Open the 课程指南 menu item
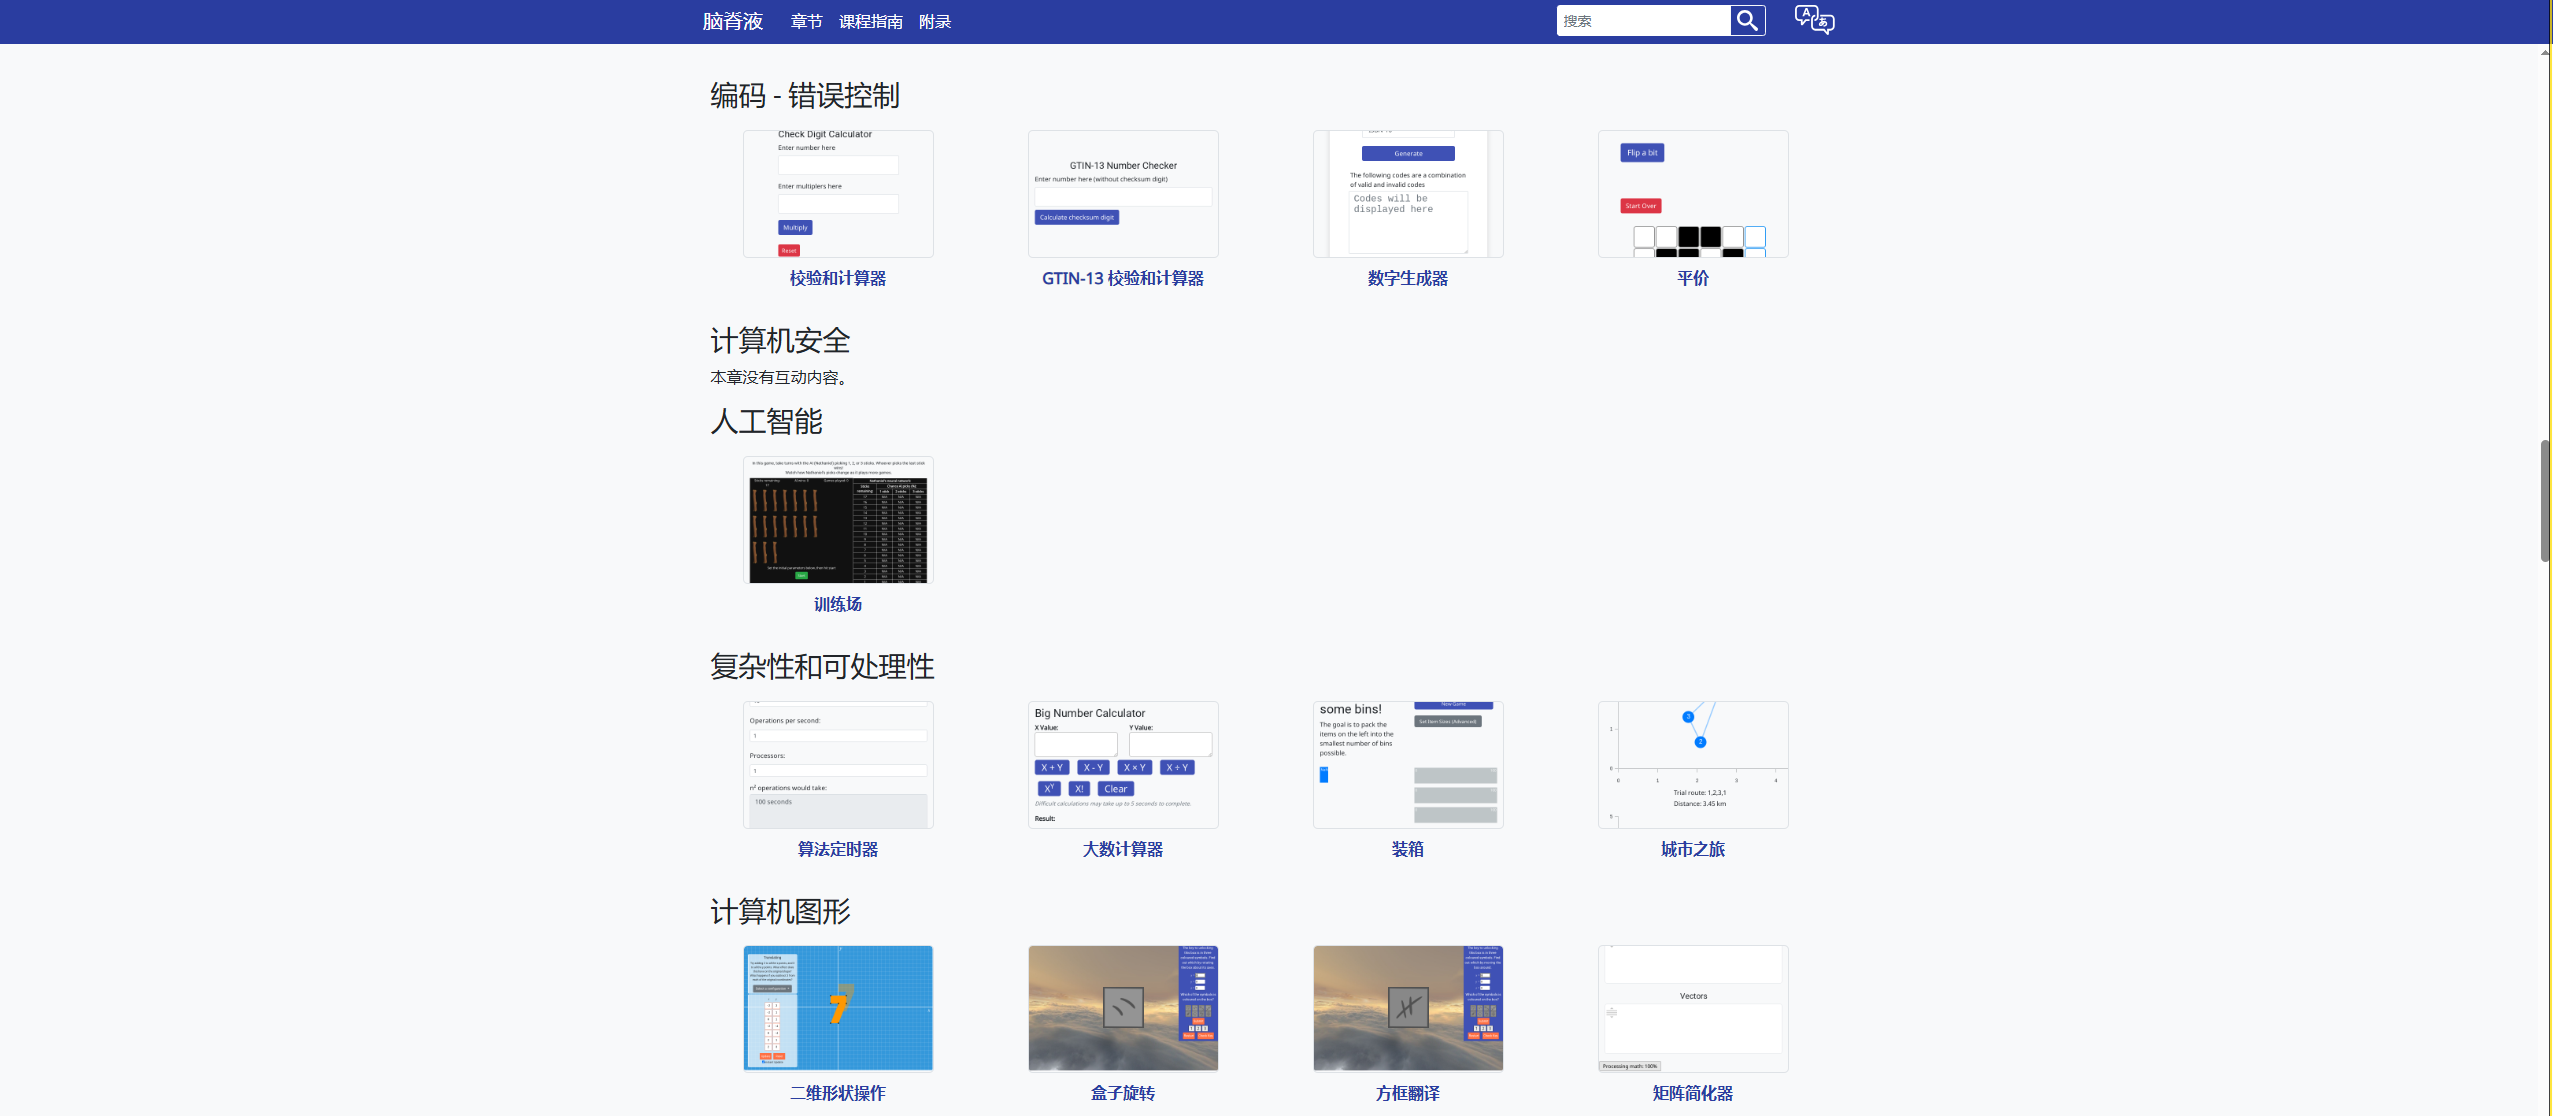This screenshot has width=2553, height=1116. (x=870, y=22)
